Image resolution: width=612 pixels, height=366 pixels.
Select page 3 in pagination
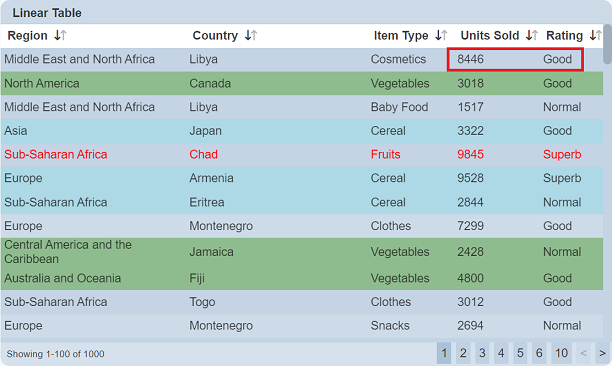(482, 353)
